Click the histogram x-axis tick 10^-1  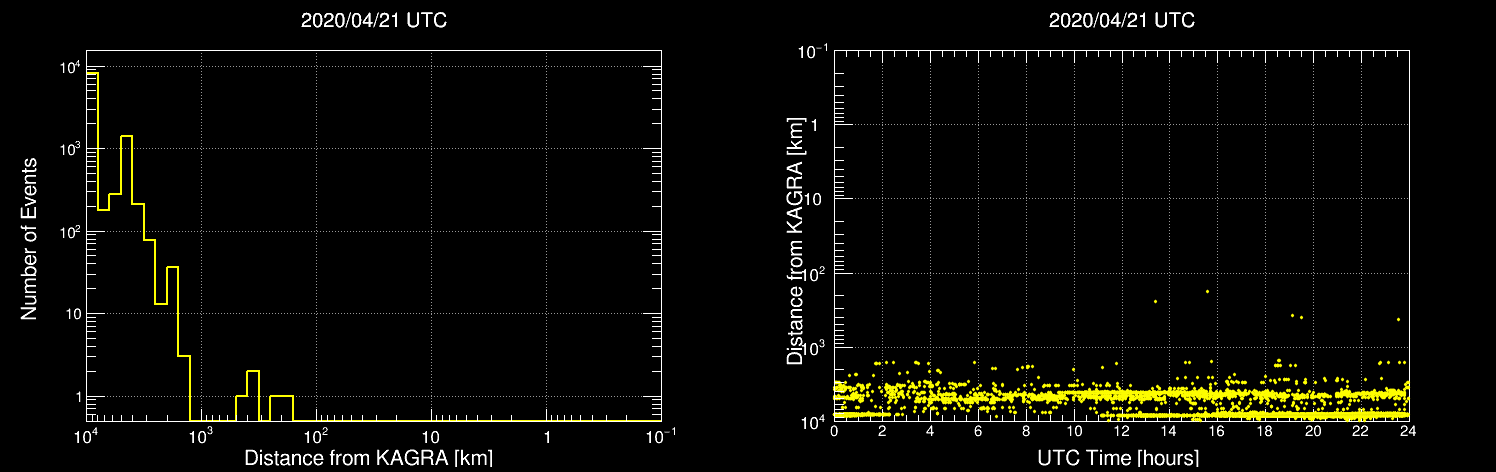(662, 436)
